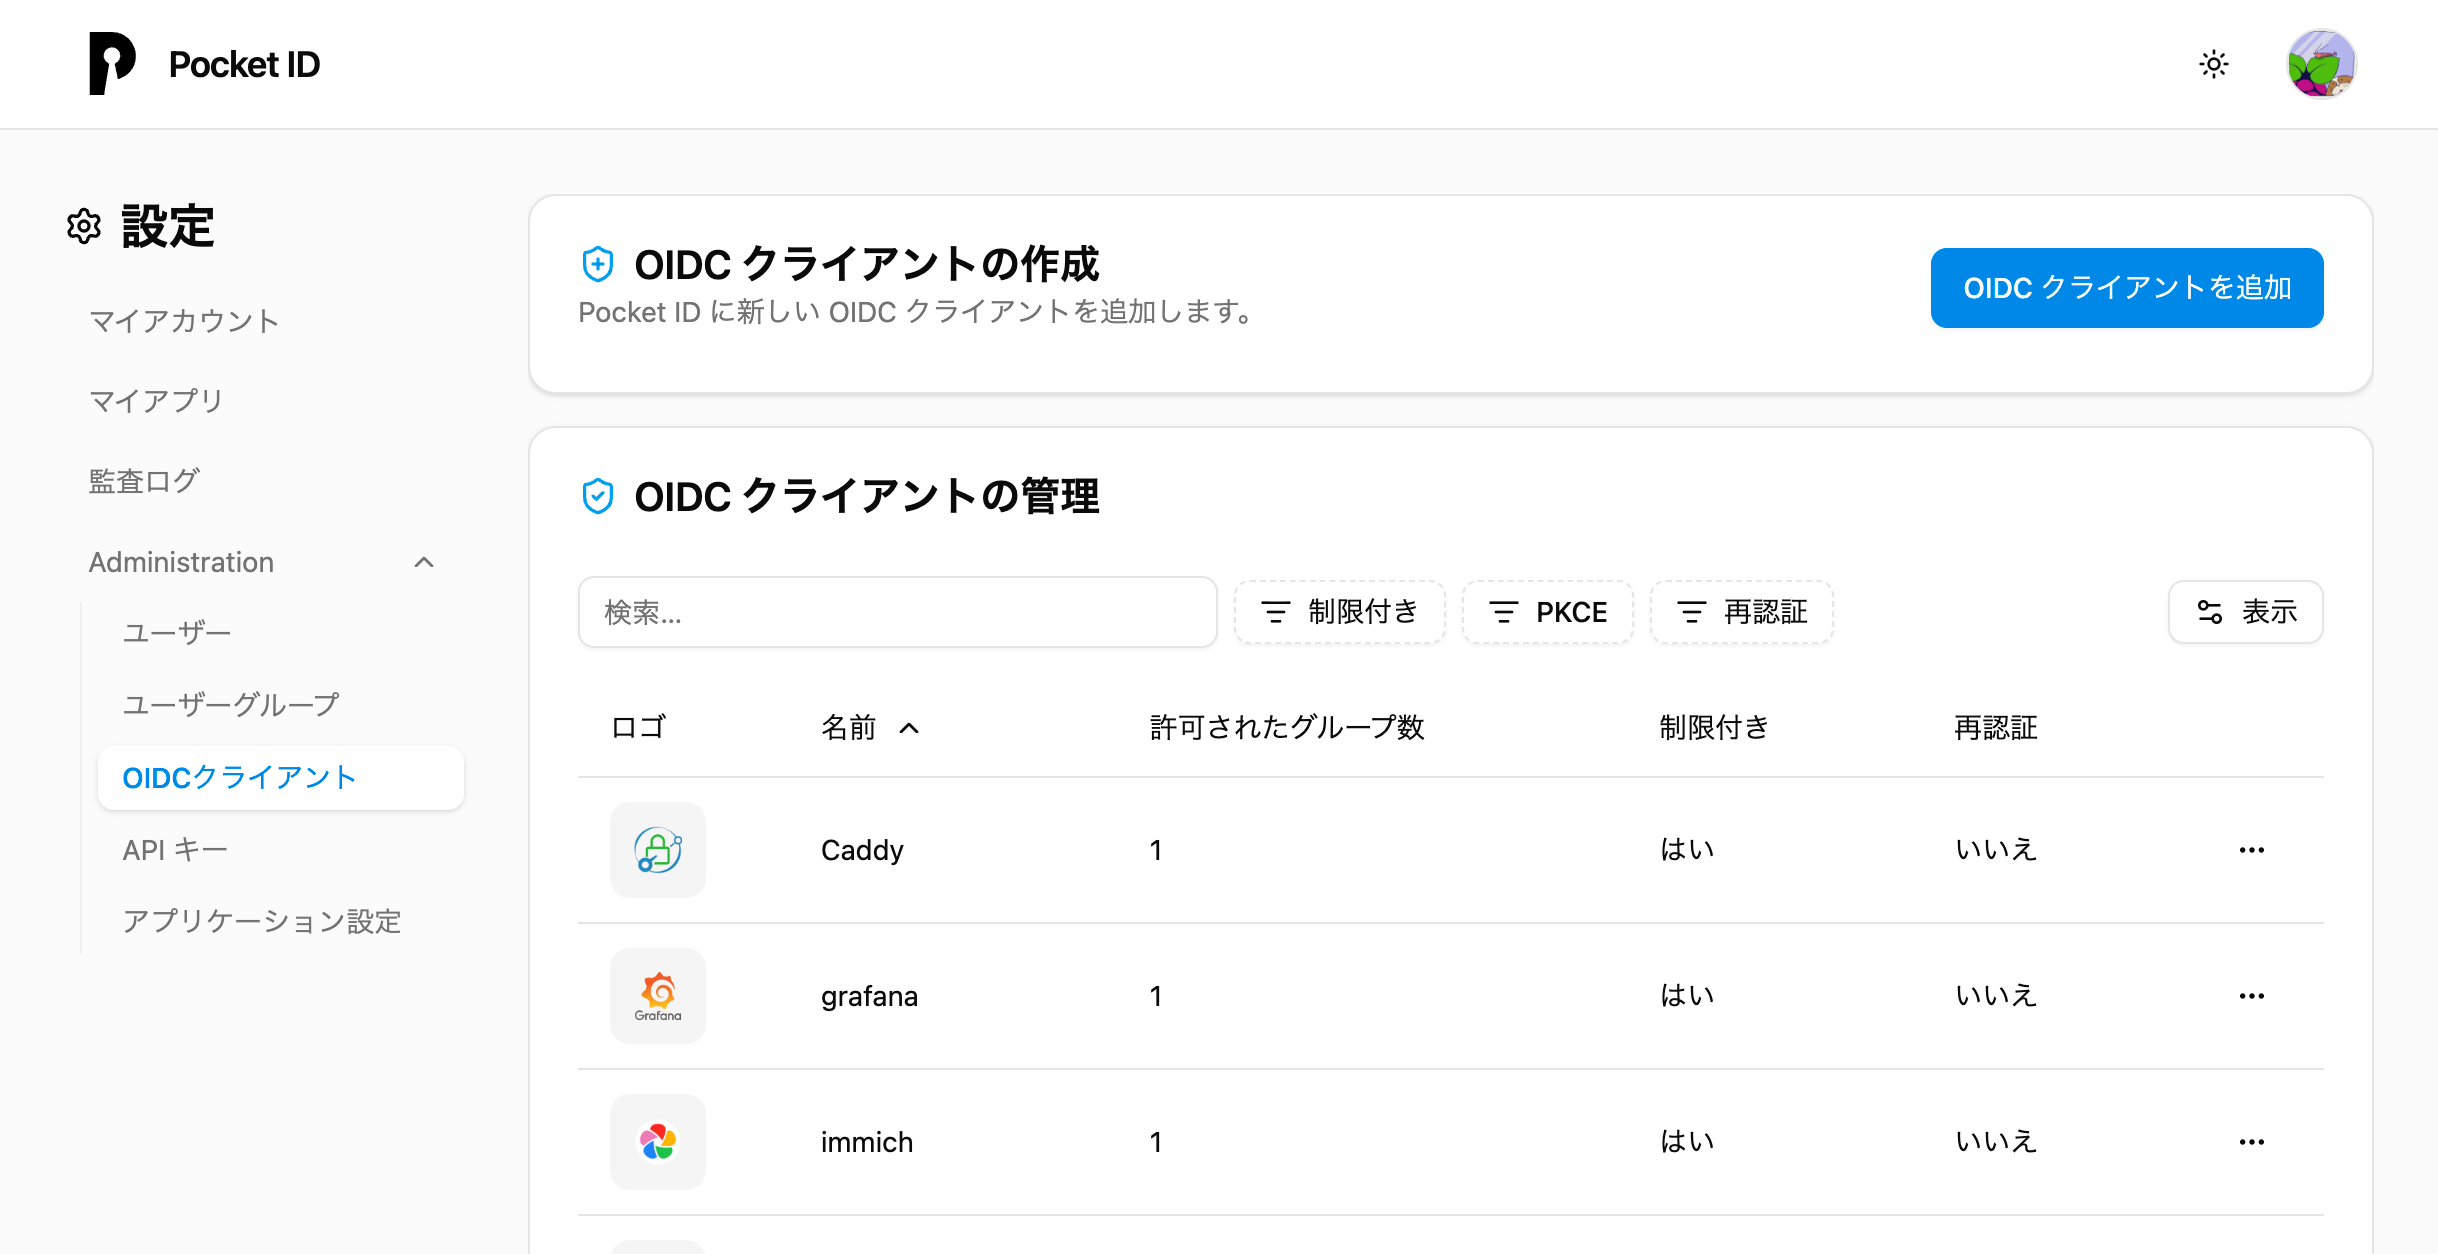
Task: Open マイアカウント settings
Action: pos(184,320)
